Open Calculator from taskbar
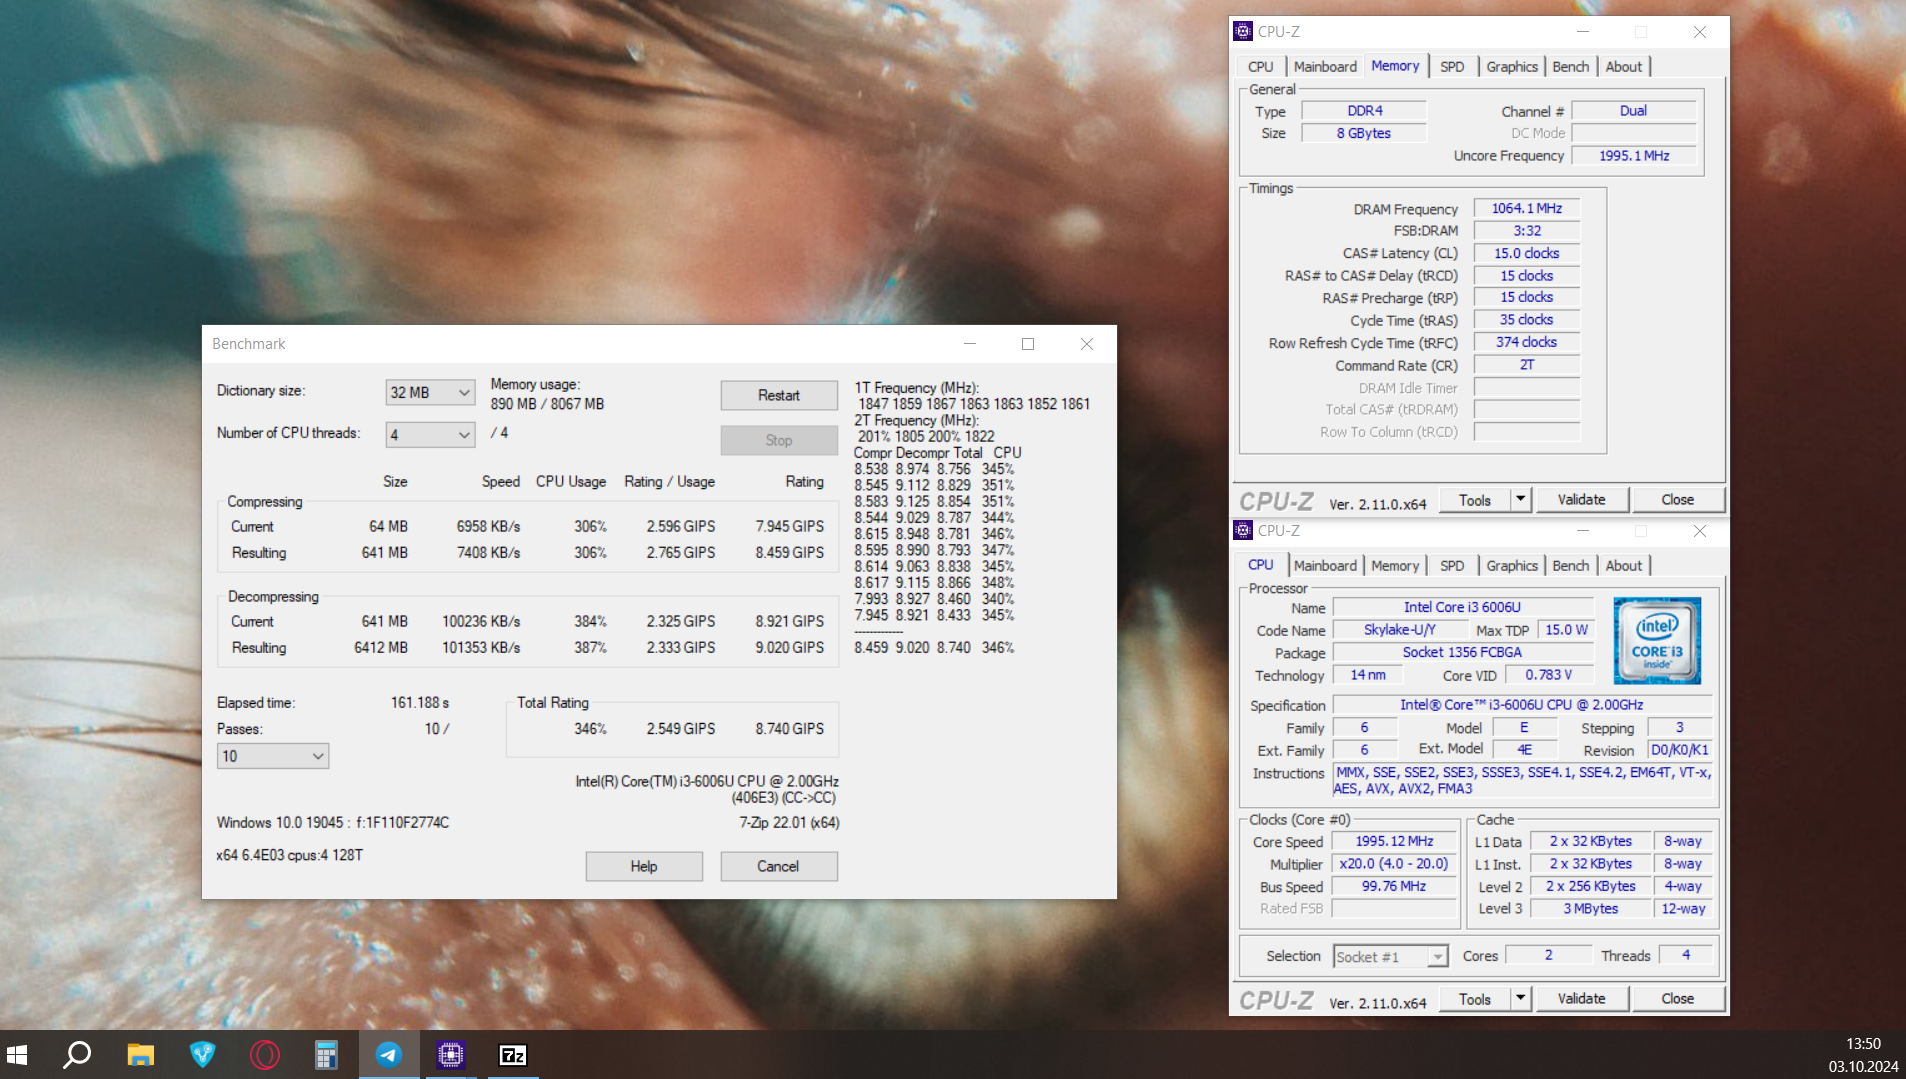 click(x=326, y=1055)
